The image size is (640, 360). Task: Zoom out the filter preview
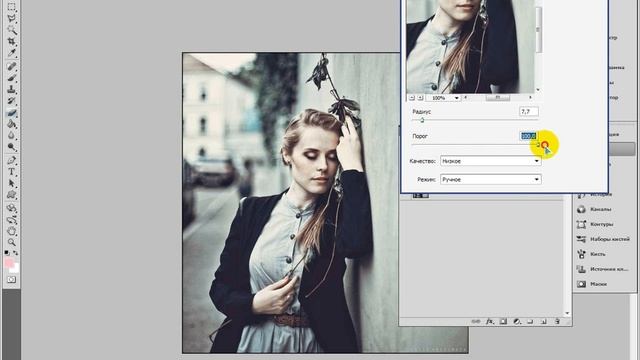point(412,98)
